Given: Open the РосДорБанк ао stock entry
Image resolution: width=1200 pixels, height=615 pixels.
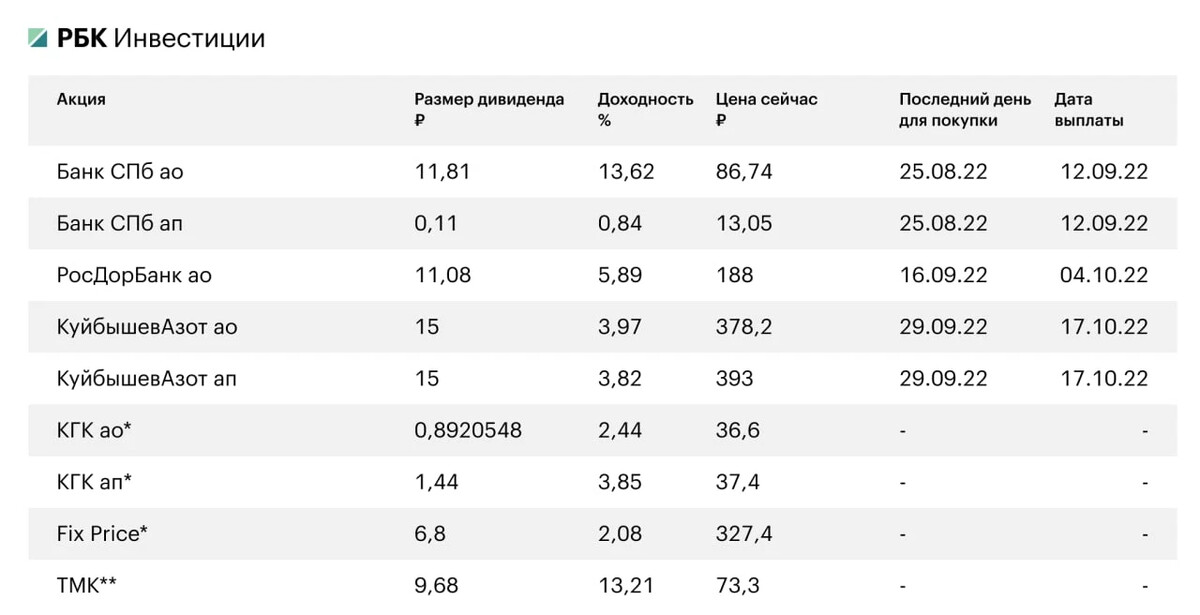Looking at the screenshot, I should [134, 276].
